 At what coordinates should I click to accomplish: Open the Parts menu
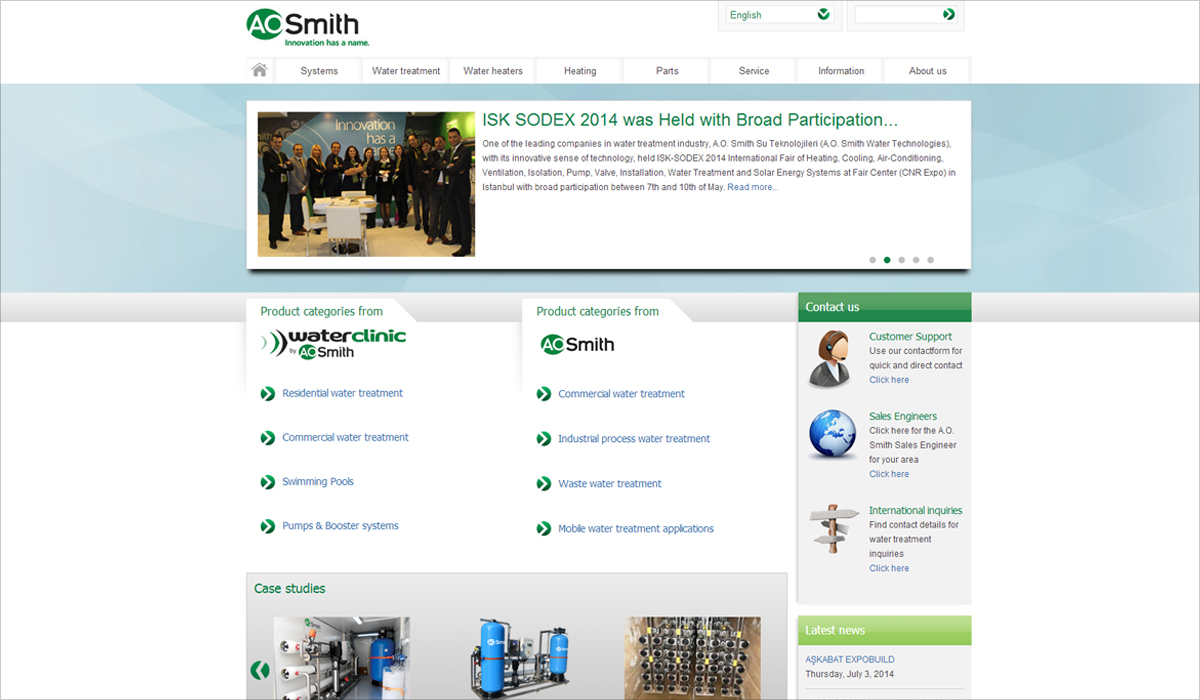pyautogui.click(x=667, y=71)
